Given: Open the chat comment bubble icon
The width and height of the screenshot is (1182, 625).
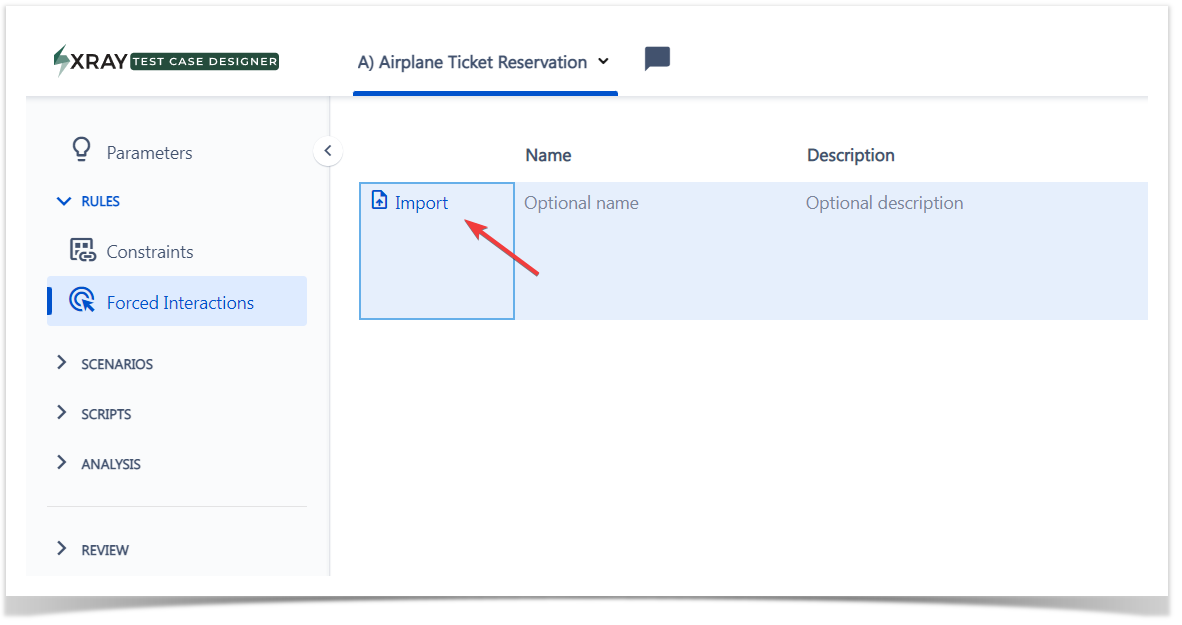Looking at the screenshot, I should click(x=657, y=59).
